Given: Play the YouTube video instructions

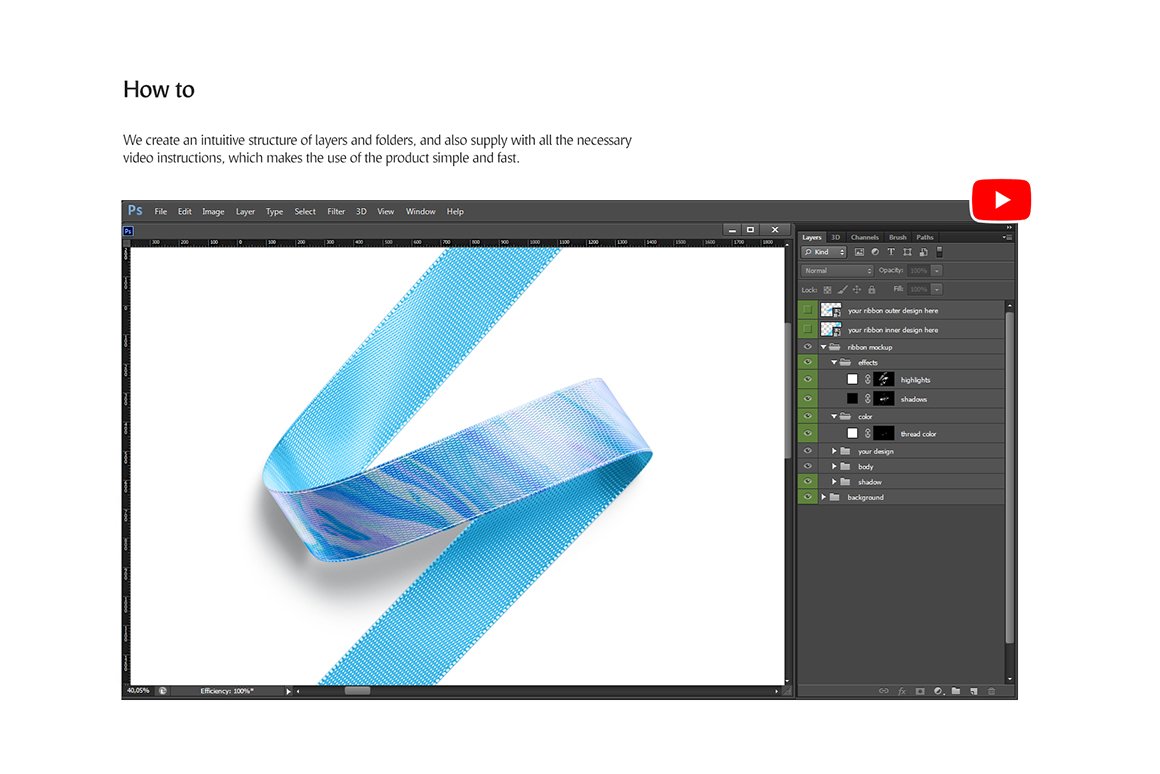Looking at the screenshot, I should pos(1001,201).
